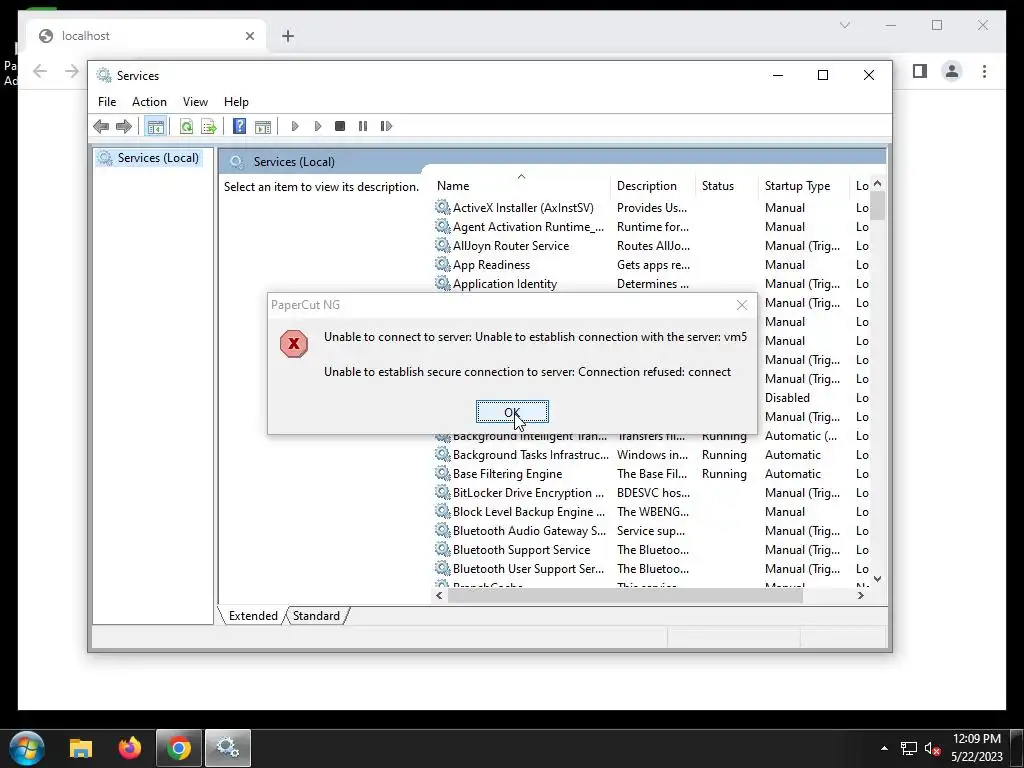The image size is (1024, 768).
Task: Select Block Level Backup Engine service row
Action: [651, 511]
